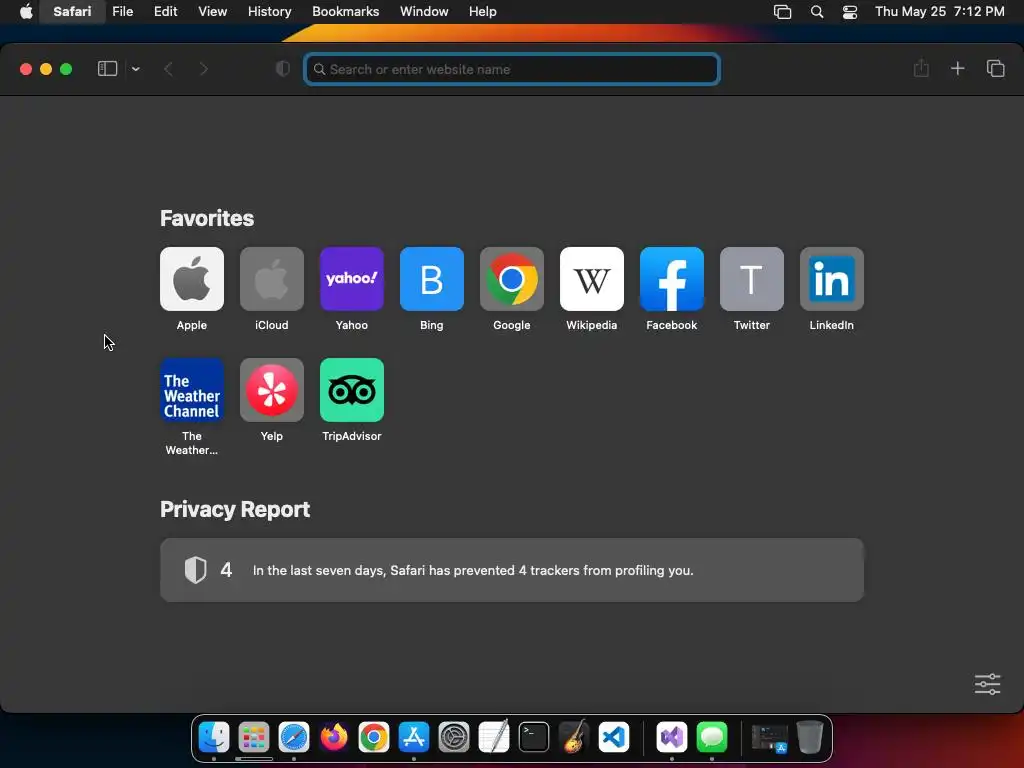Open Terminal from the Dock
Image resolution: width=1024 pixels, height=768 pixels.
(534, 738)
